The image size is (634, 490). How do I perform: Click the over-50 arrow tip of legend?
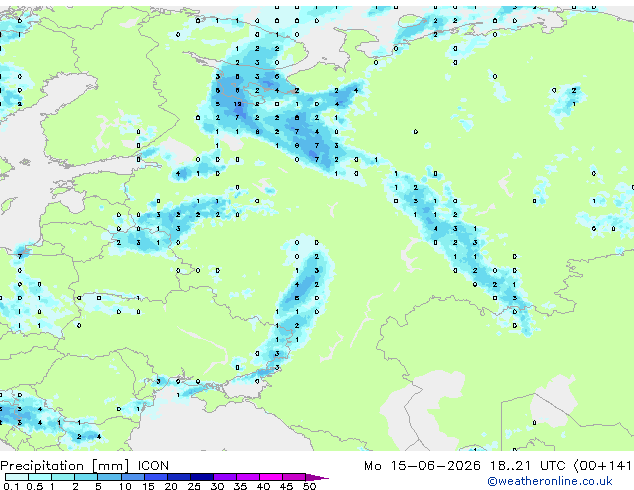[x=317, y=477]
